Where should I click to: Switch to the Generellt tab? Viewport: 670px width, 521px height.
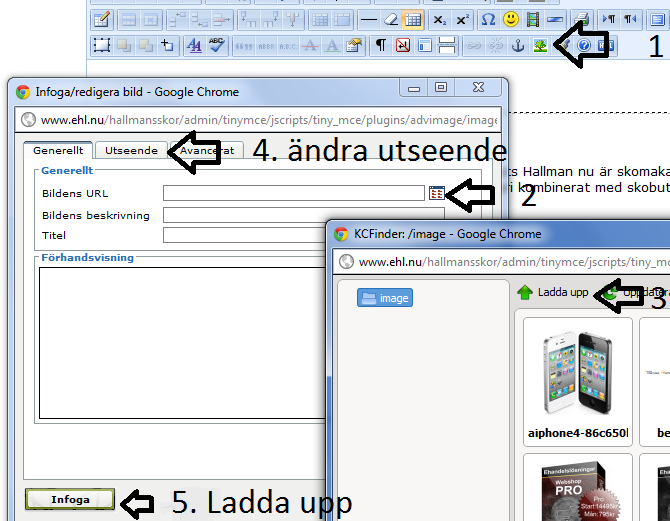point(58,150)
